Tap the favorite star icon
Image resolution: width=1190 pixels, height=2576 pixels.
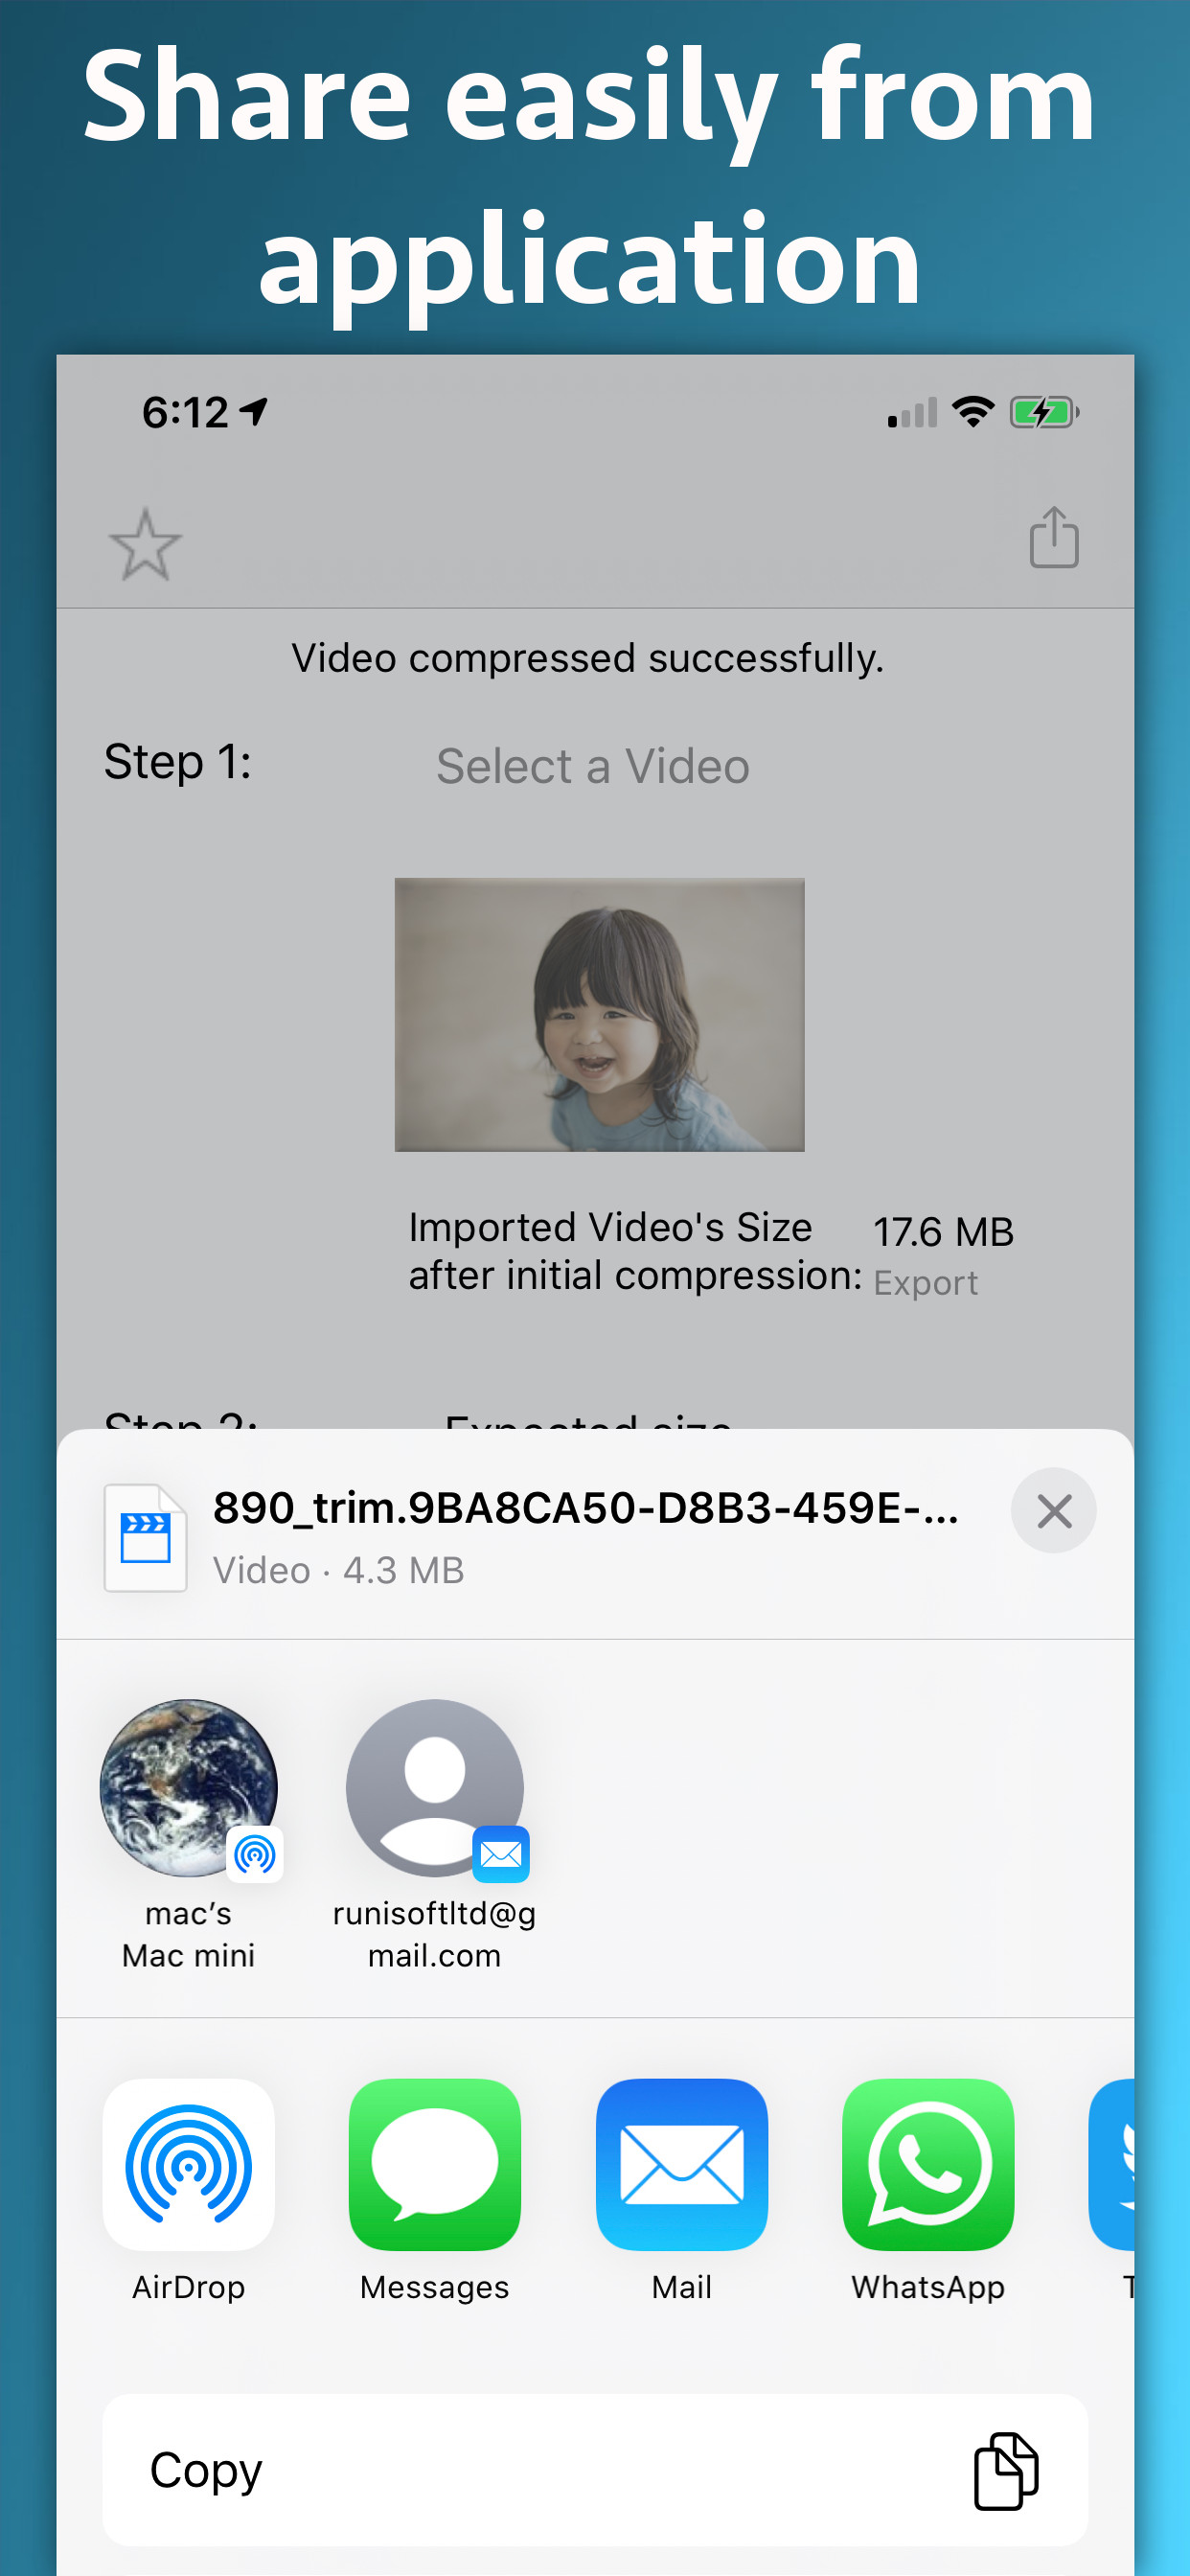point(145,544)
